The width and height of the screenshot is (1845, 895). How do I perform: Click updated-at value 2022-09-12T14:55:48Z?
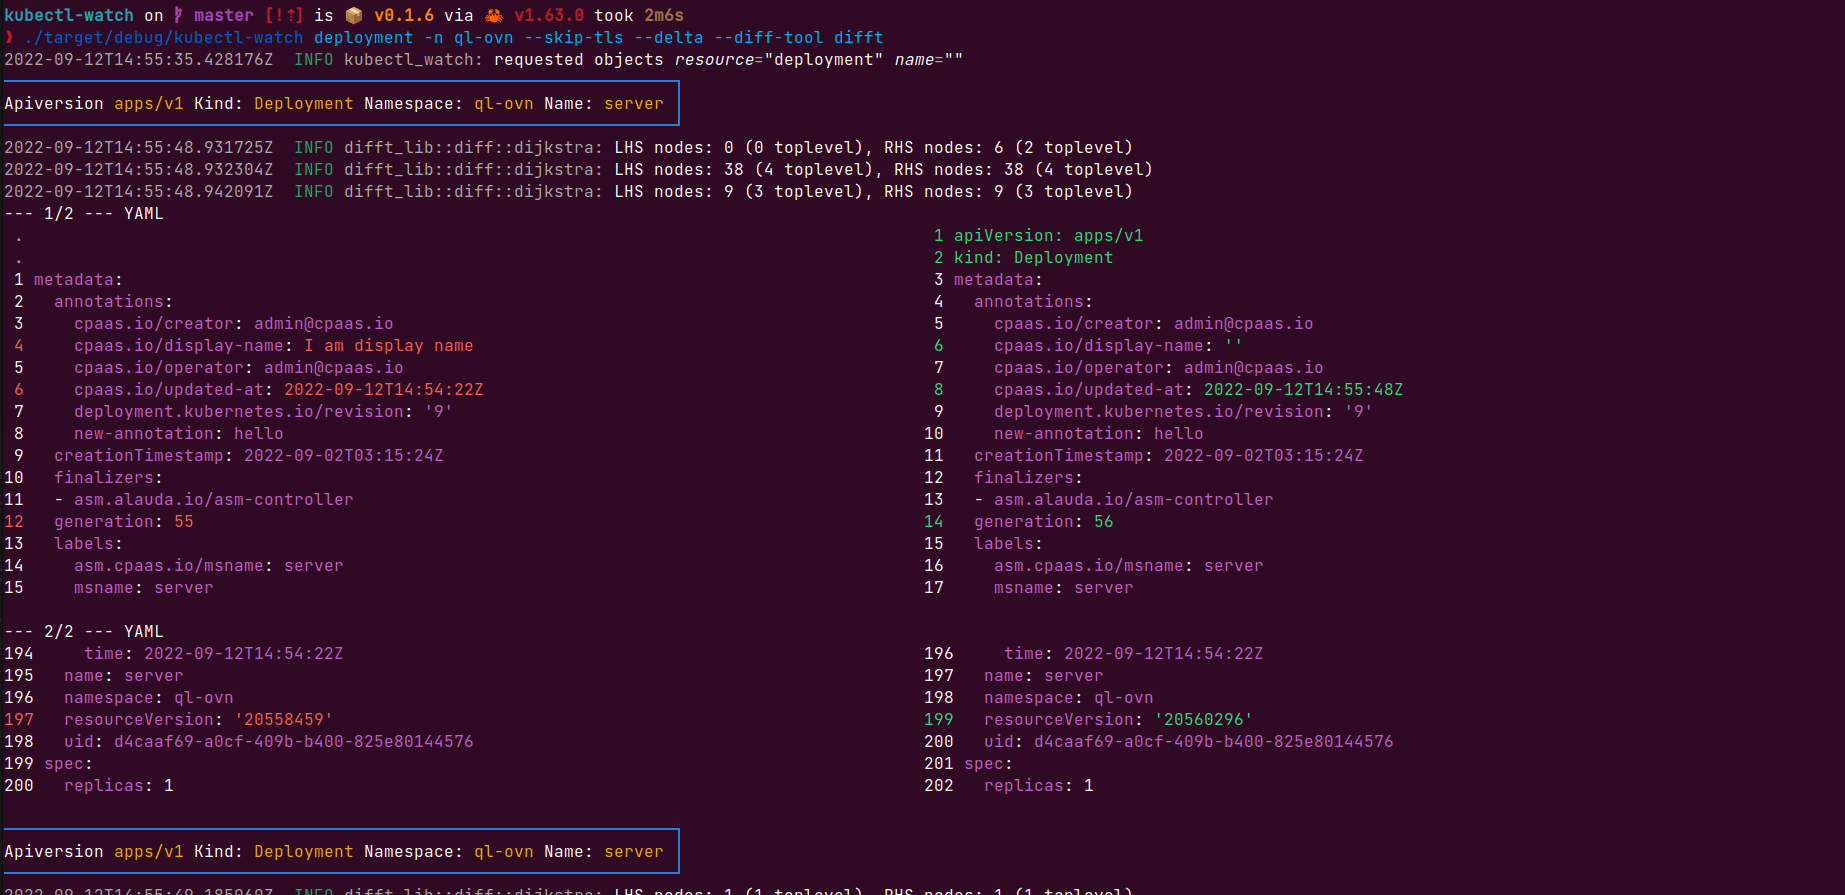coord(1304,389)
